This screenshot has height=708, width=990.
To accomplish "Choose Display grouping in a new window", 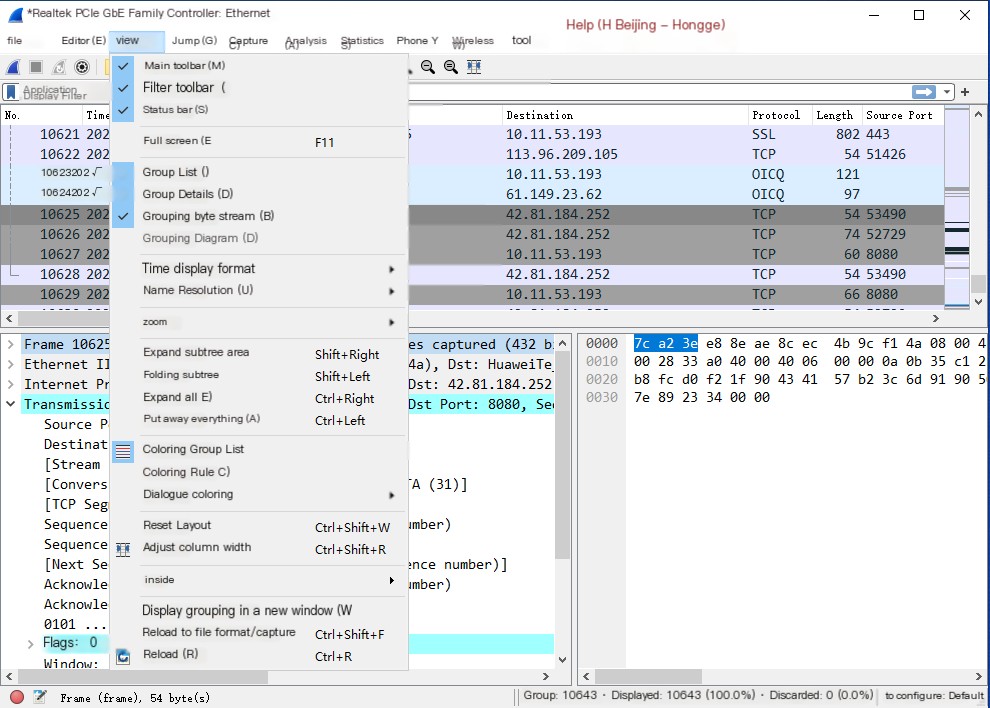I will [259, 611].
